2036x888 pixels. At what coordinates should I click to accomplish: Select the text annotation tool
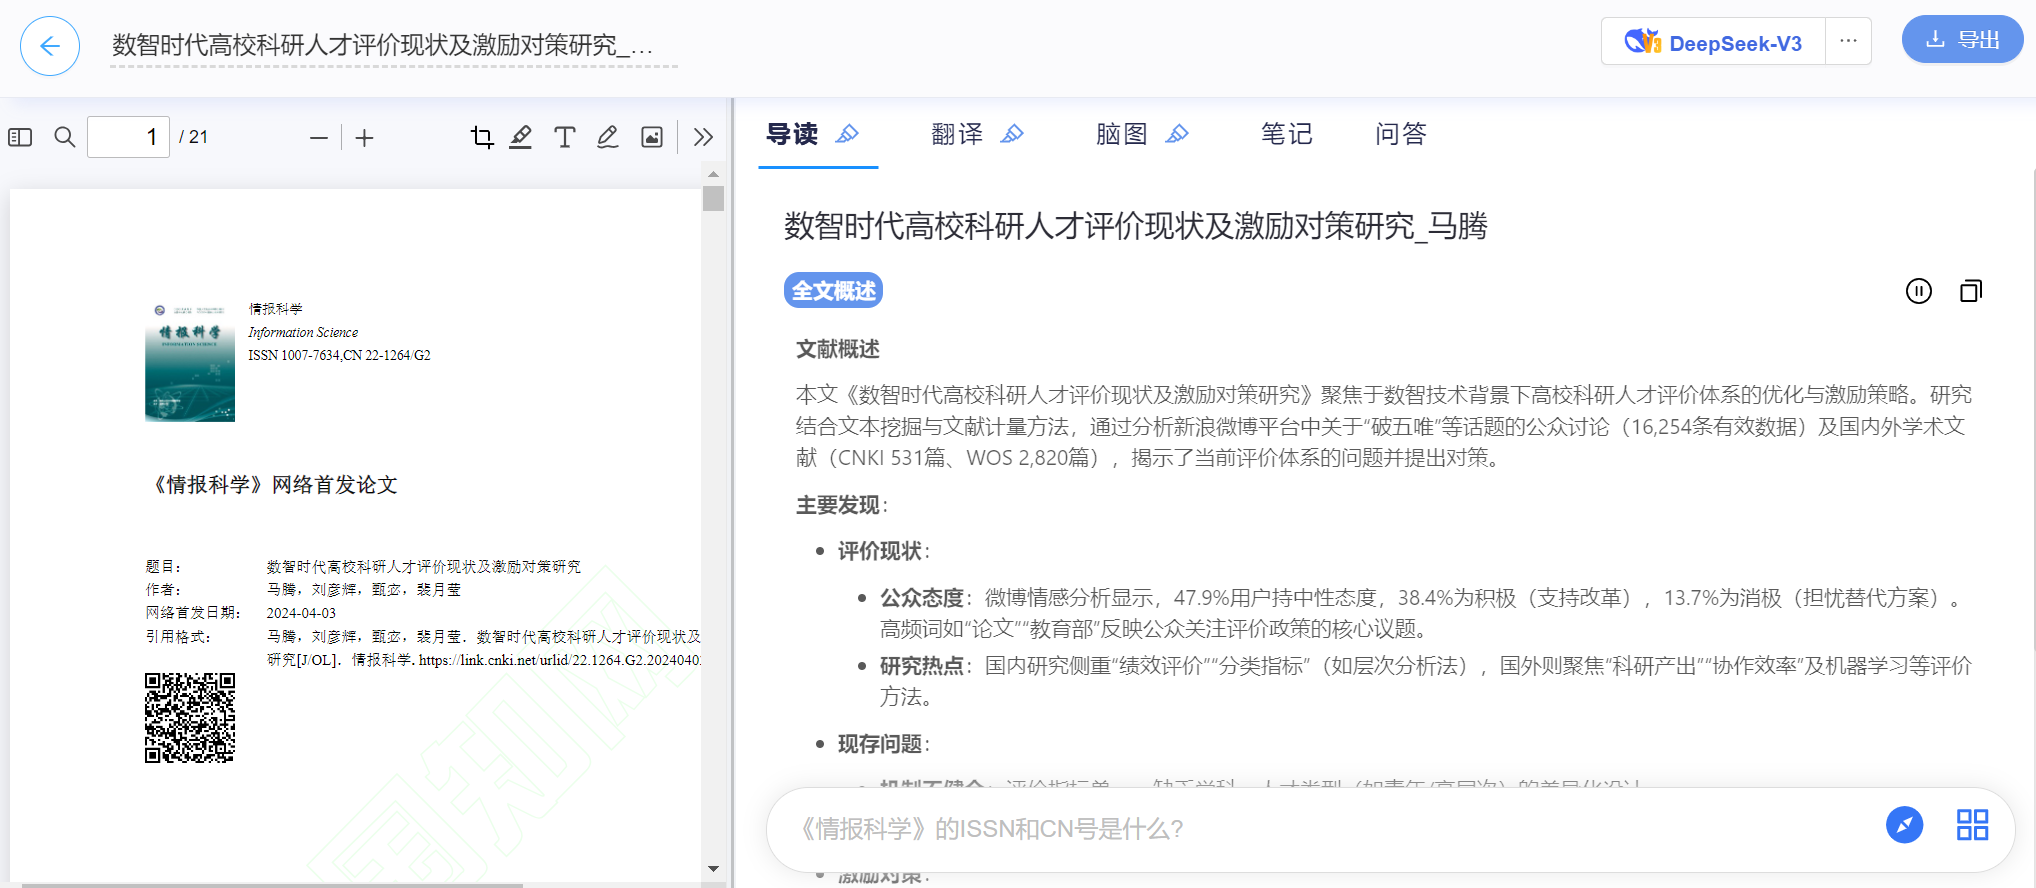(565, 137)
